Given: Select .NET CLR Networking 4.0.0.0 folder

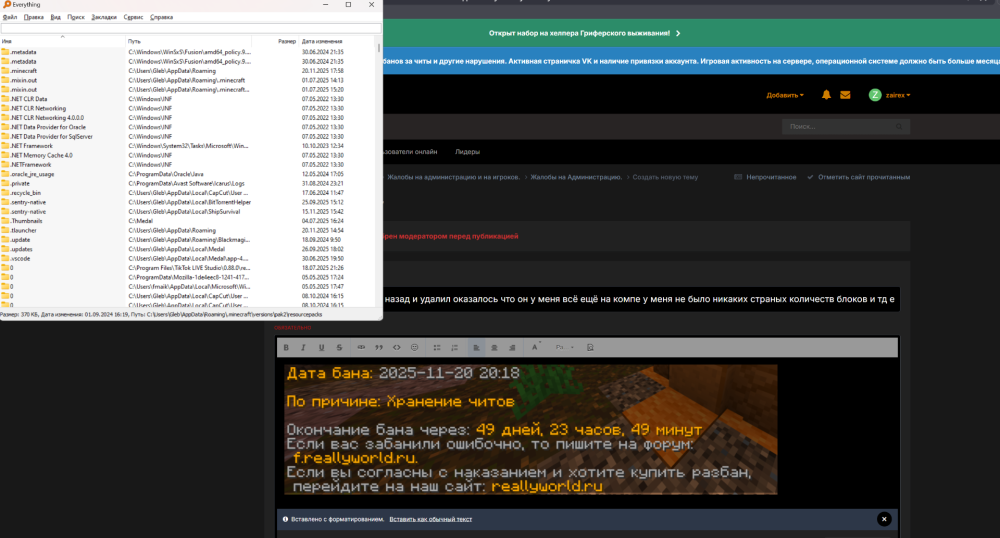Looking at the screenshot, I should (x=188, y=117).
